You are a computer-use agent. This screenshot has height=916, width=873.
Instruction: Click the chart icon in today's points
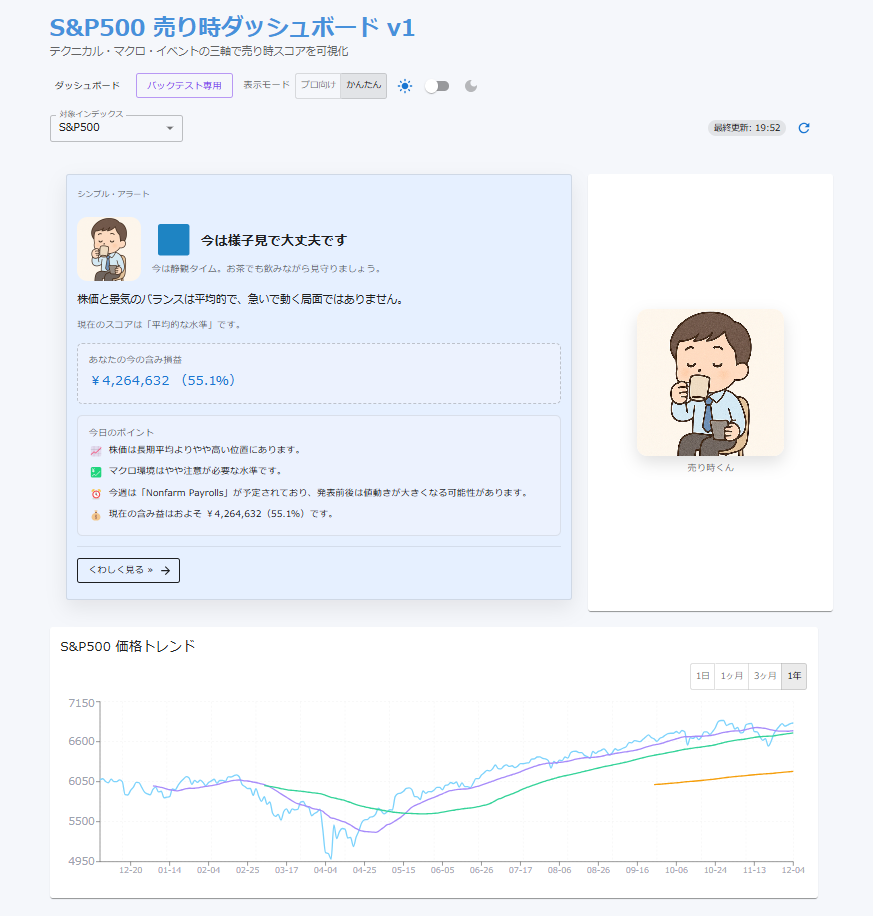[x=96, y=451]
